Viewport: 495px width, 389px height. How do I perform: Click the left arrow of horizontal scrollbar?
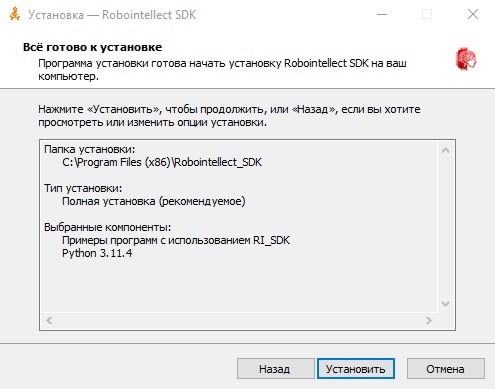tap(49, 321)
